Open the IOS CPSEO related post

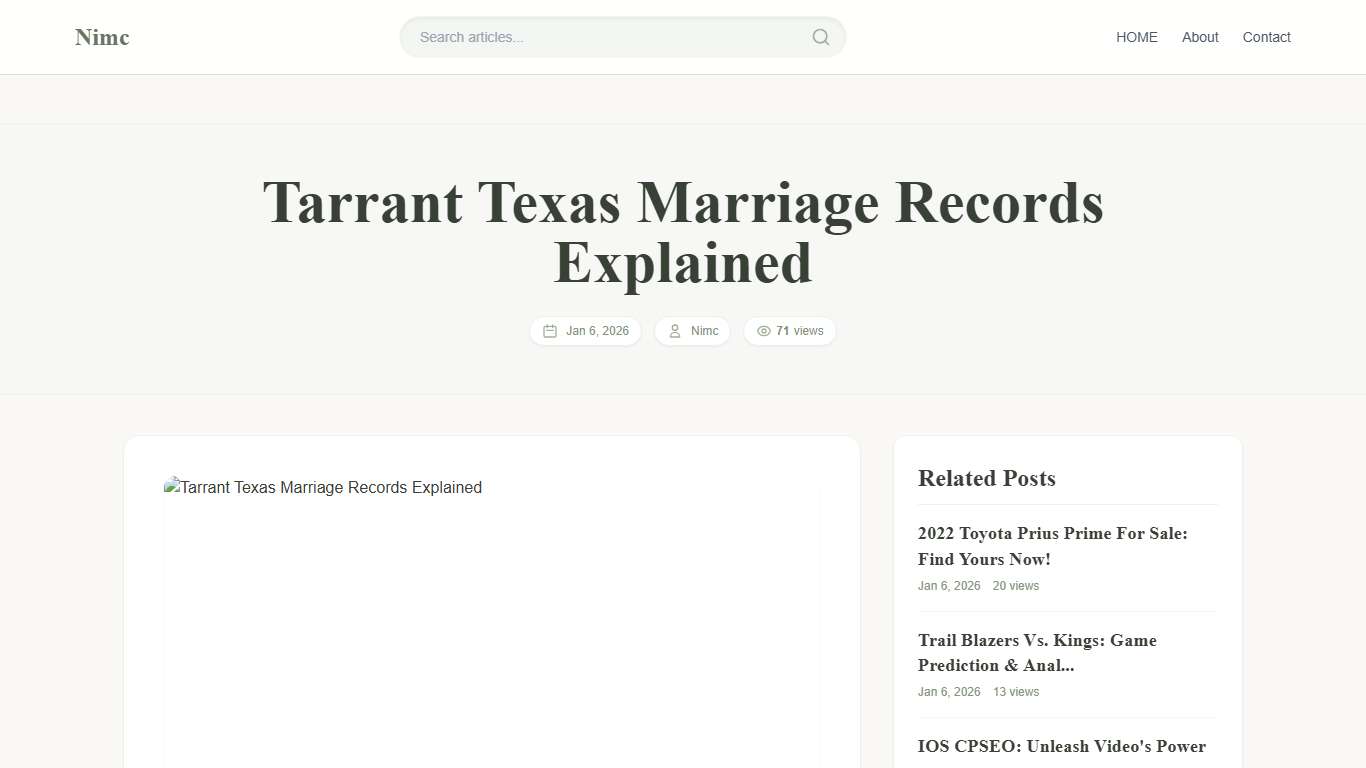click(x=1062, y=746)
